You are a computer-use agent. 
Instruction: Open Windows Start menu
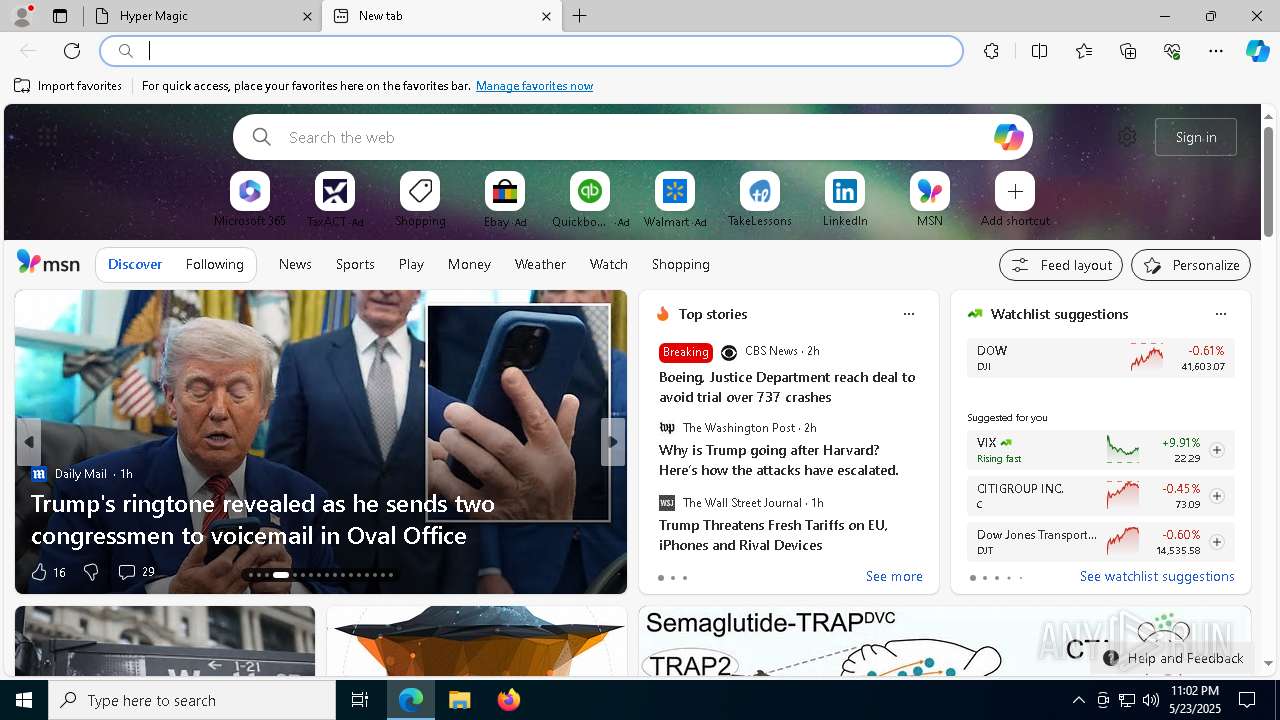click(x=24, y=700)
